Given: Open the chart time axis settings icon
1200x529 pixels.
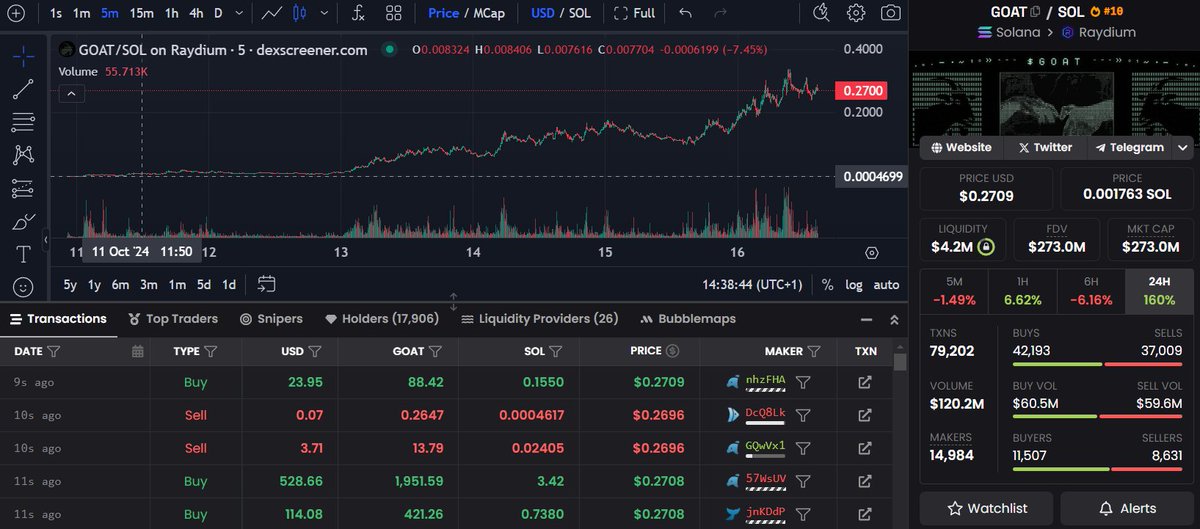Looking at the screenshot, I should (872, 253).
